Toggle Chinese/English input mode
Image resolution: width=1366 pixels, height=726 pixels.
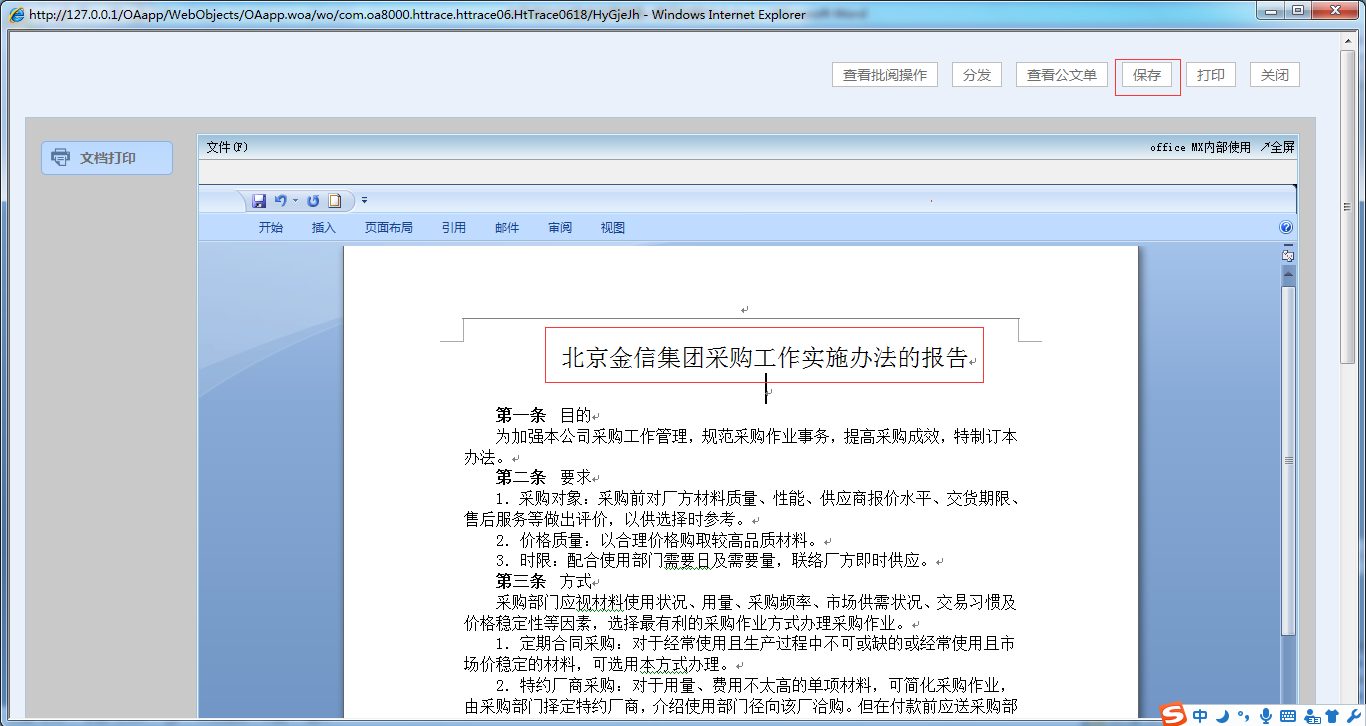coord(1200,715)
